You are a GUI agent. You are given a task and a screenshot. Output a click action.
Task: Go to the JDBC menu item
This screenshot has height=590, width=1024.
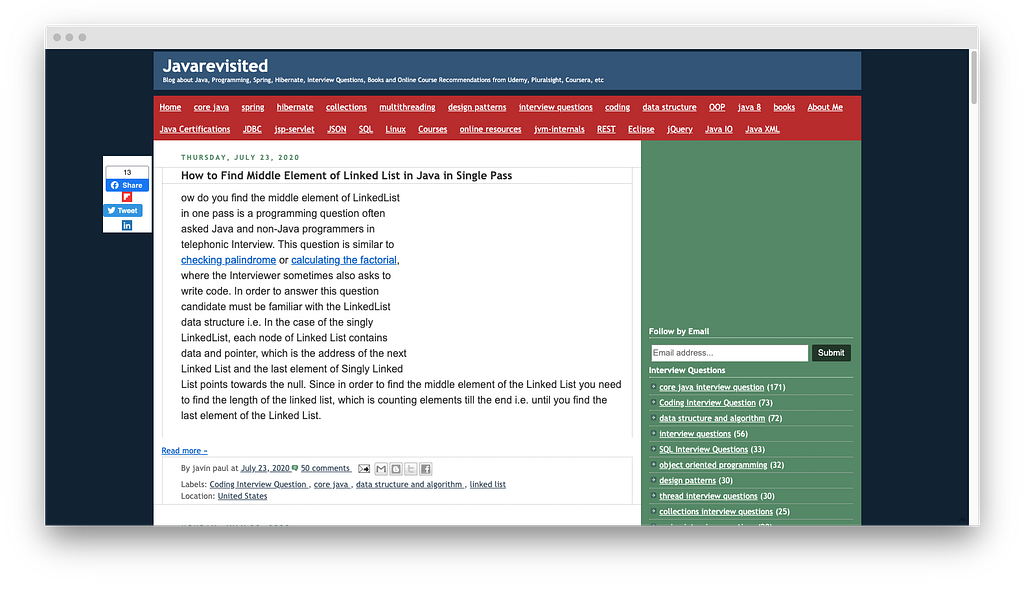coord(252,129)
